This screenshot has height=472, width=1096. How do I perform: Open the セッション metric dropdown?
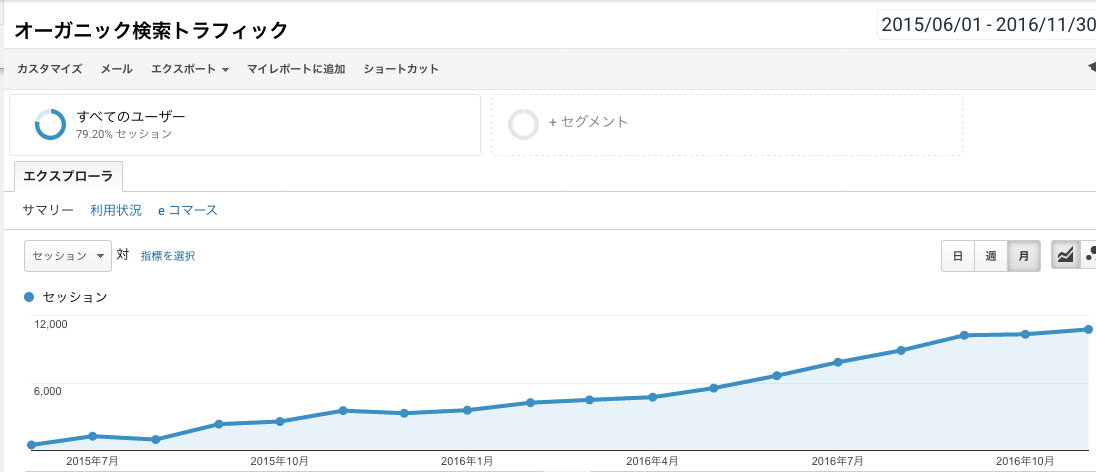pos(68,256)
